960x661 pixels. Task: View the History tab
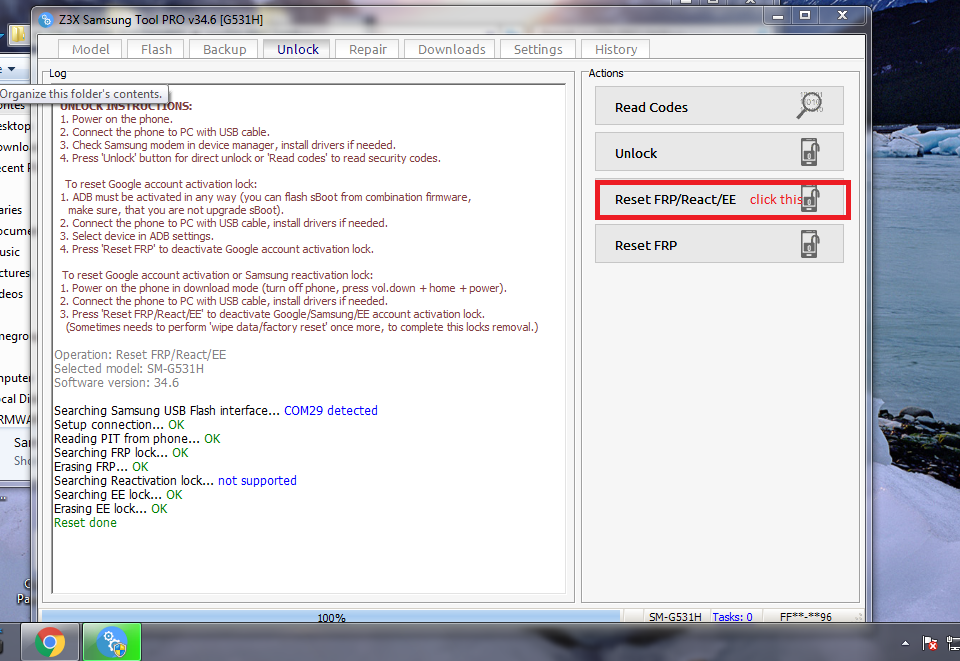(x=615, y=50)
